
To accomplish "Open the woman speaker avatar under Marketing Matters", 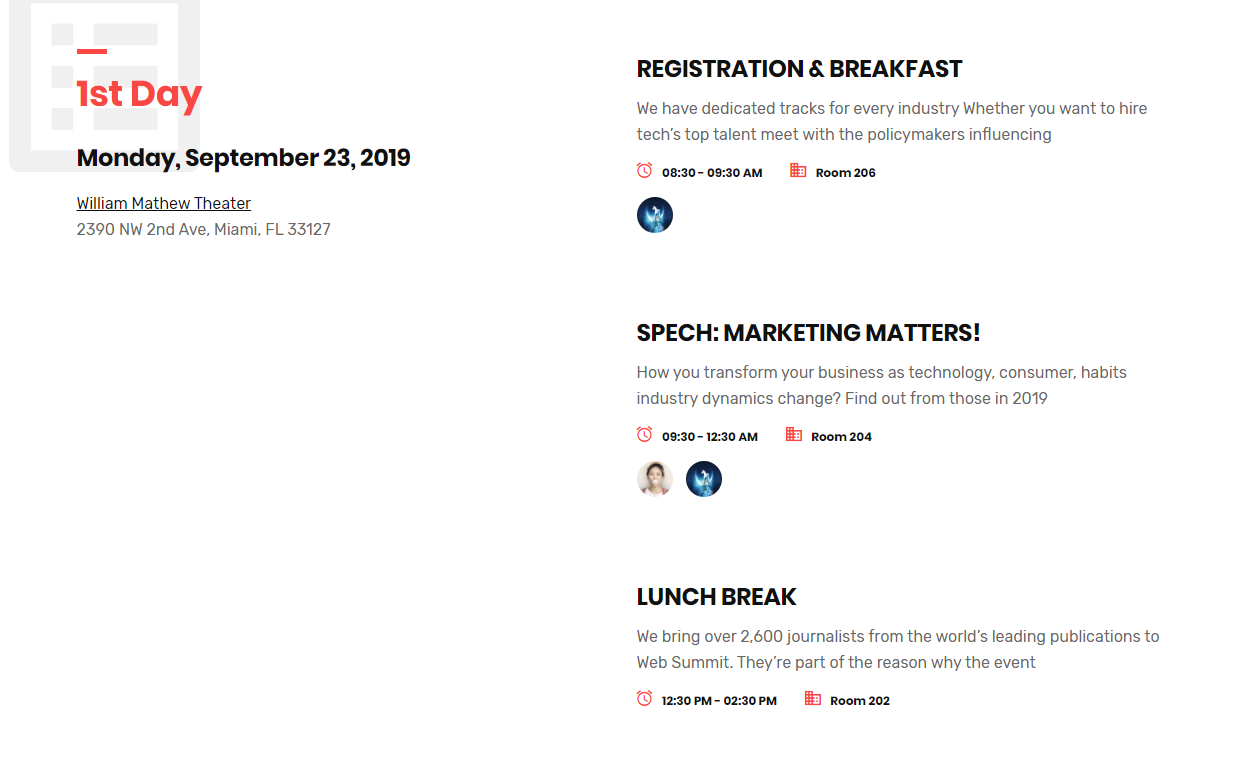I will click(655, 479).
